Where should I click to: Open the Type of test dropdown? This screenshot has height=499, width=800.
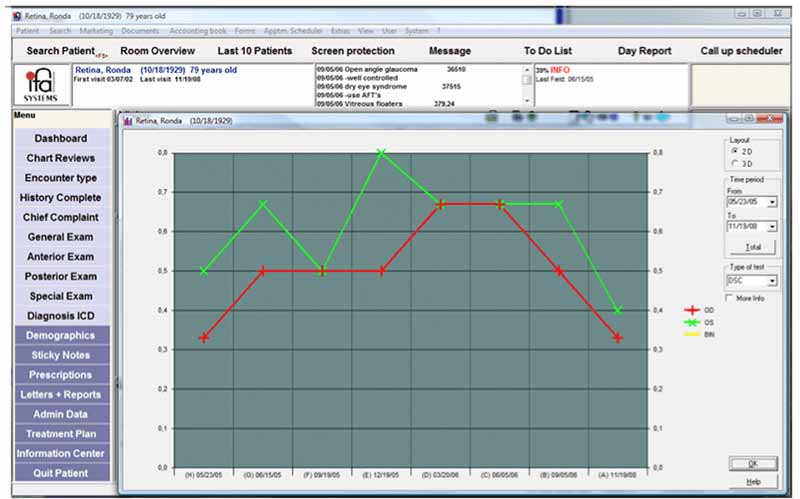[771, 281]
